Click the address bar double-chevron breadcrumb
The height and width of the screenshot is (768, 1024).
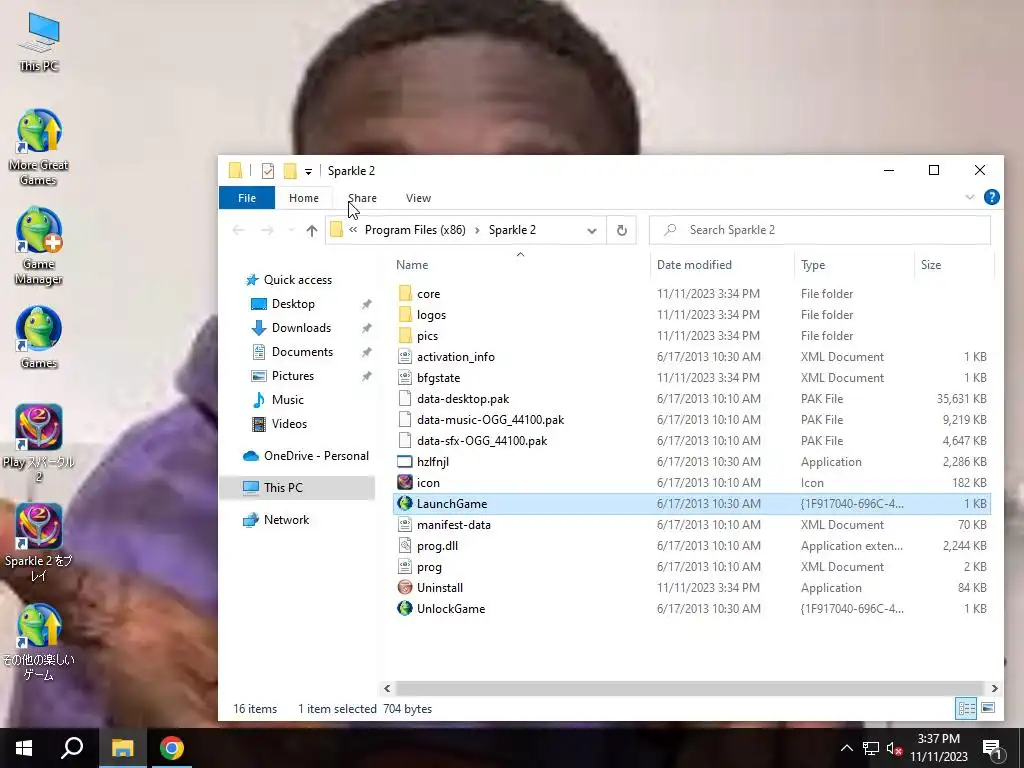(x=353, y=230)
